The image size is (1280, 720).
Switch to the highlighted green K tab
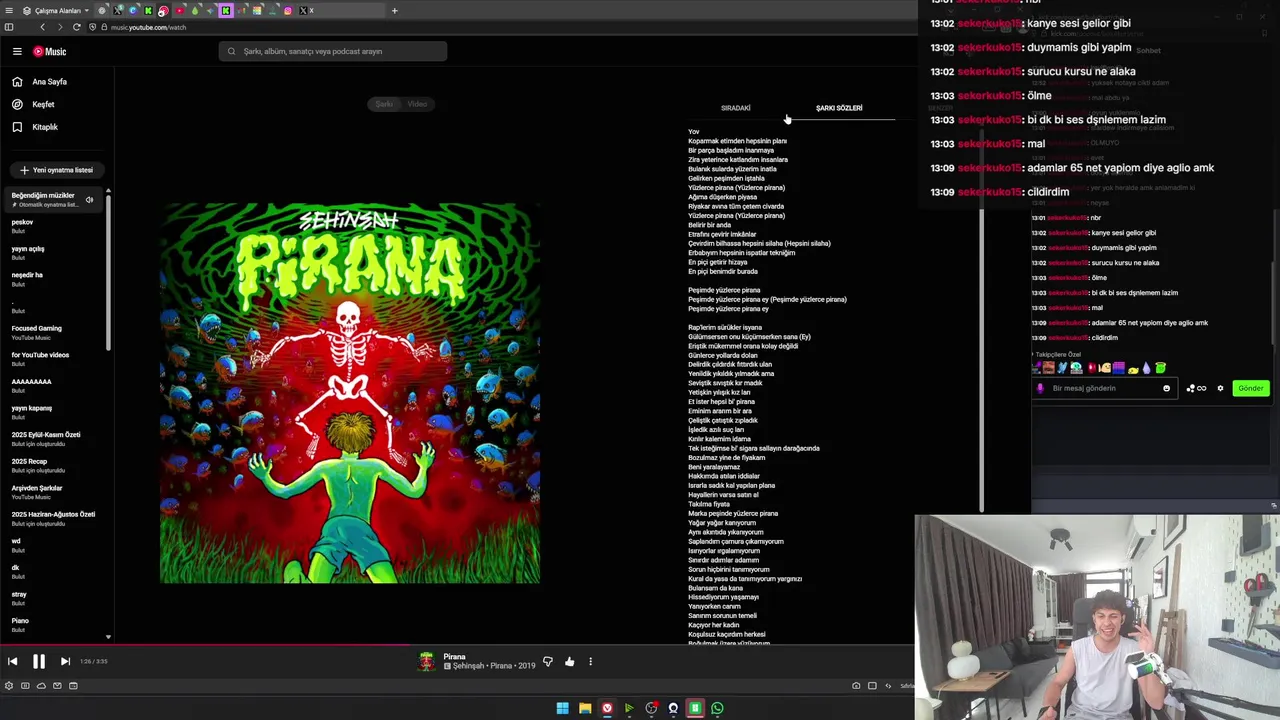tap(226, 11)
